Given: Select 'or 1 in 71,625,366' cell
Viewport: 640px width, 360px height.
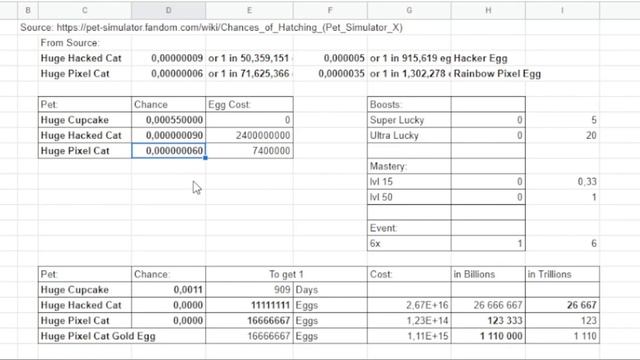Looking at the screenshot, I should (249, 74).
